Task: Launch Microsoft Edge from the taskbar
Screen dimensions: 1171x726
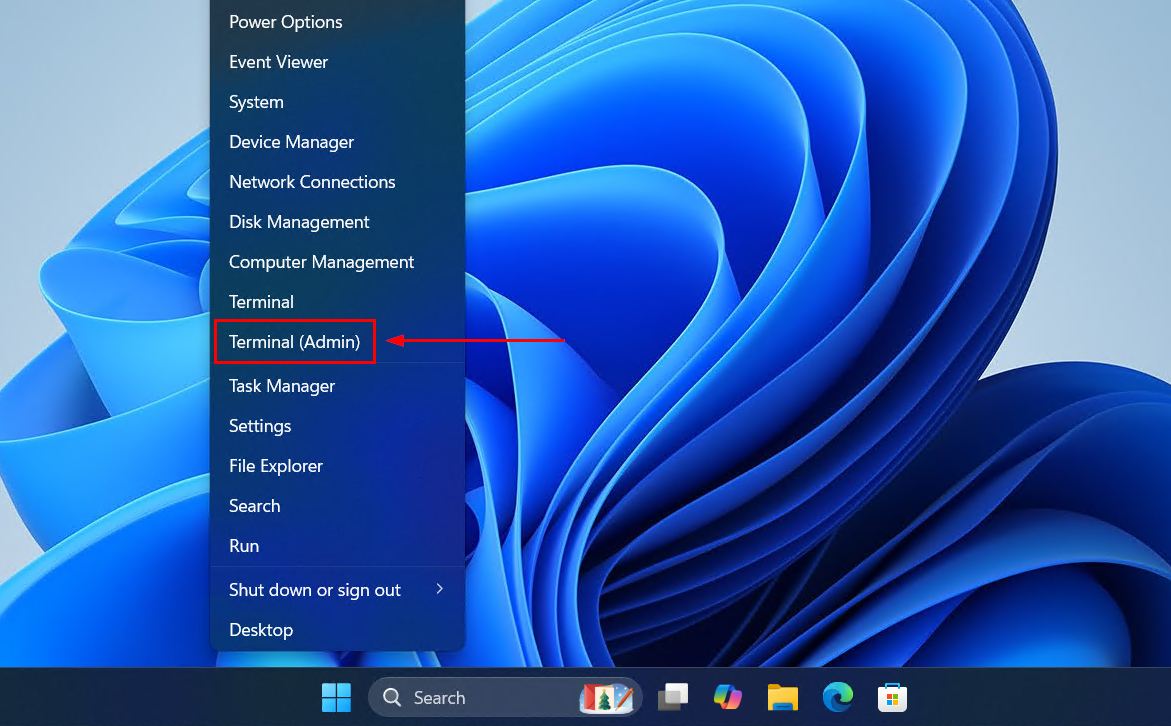Action: pyautogui.click(x=837, y=697)
